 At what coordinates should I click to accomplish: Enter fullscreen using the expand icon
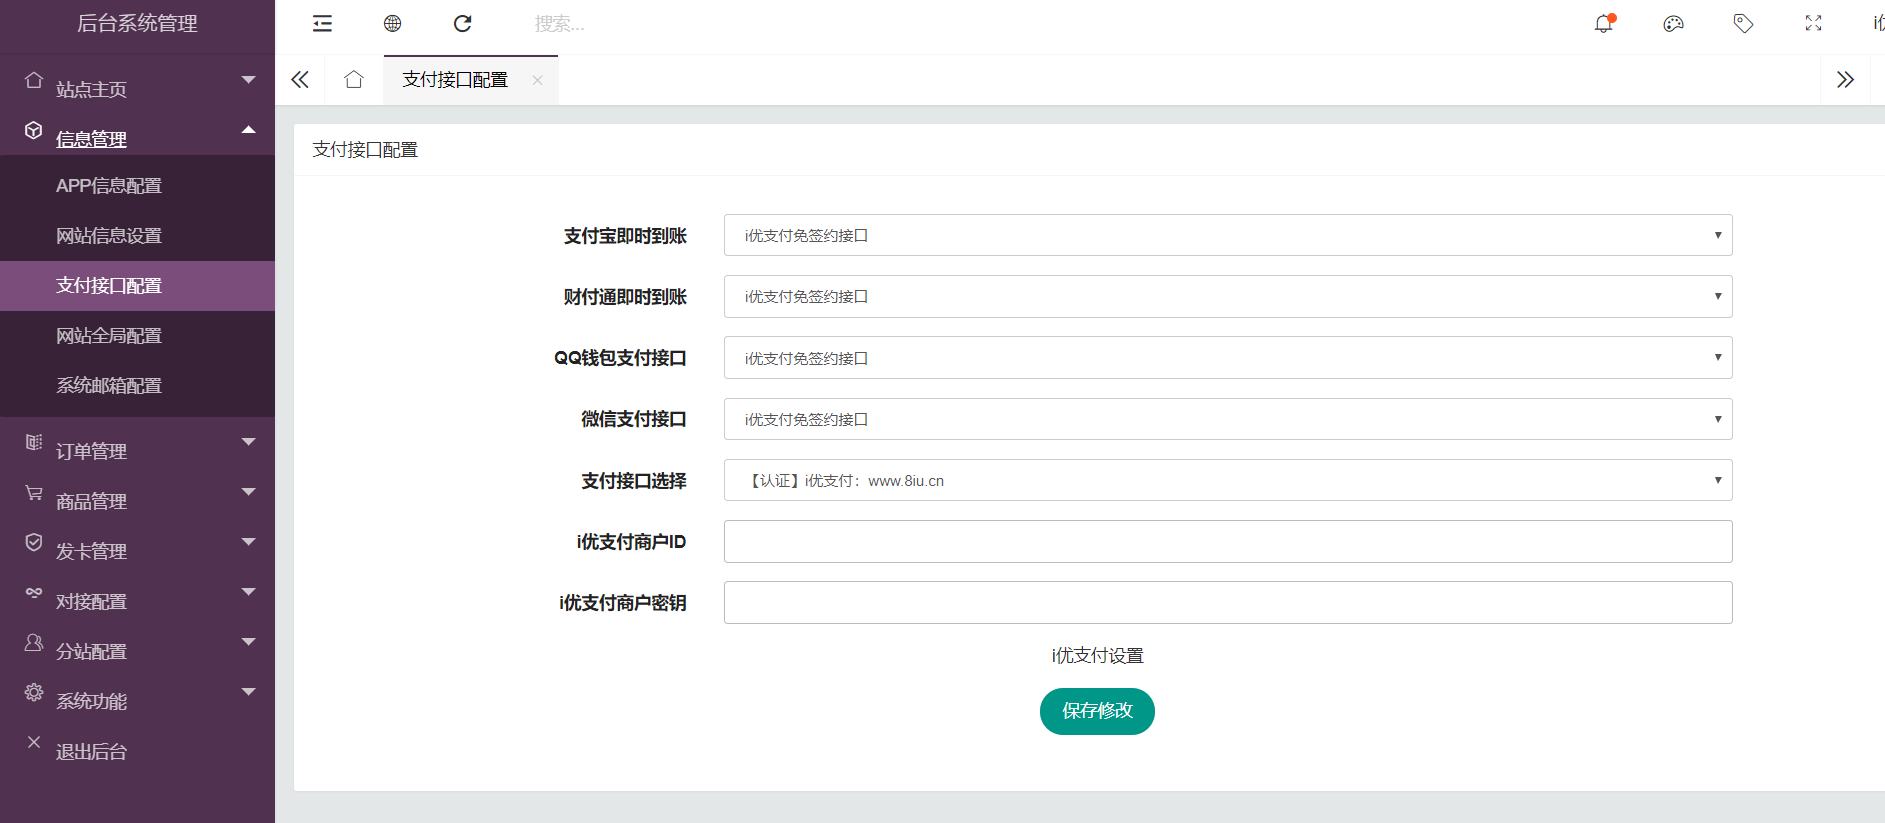click(x=1813, y=24)
